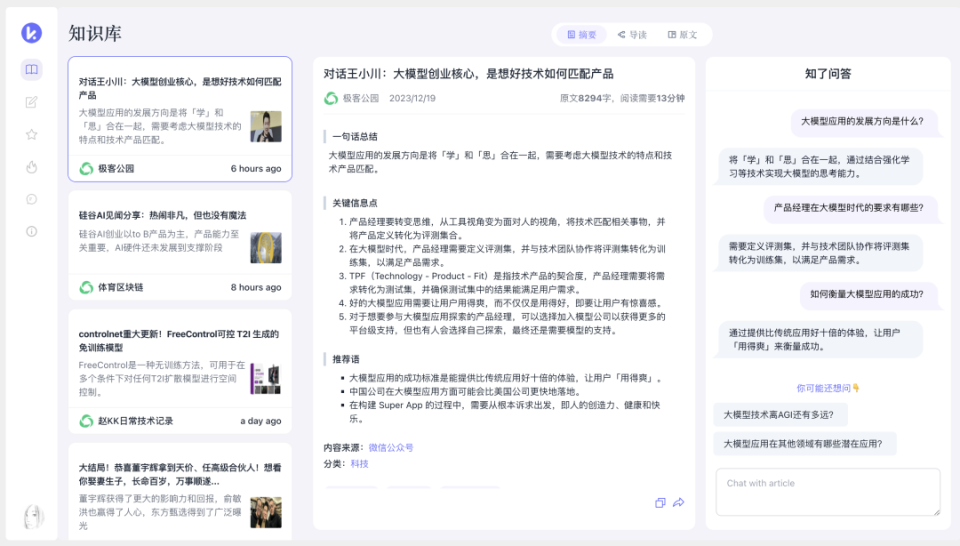
Task: Open the knowledge base book icon
Action: click(x=32, y=70)
